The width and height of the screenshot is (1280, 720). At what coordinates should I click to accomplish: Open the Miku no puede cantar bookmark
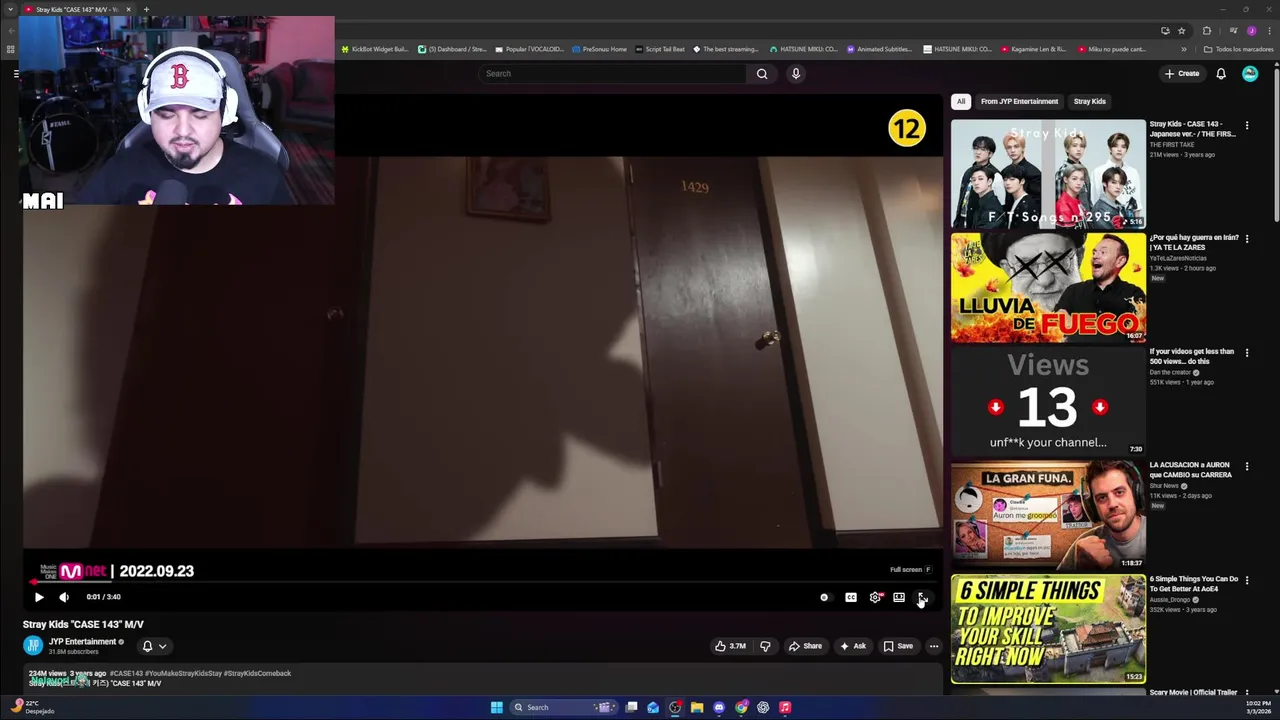point(1112,49)
